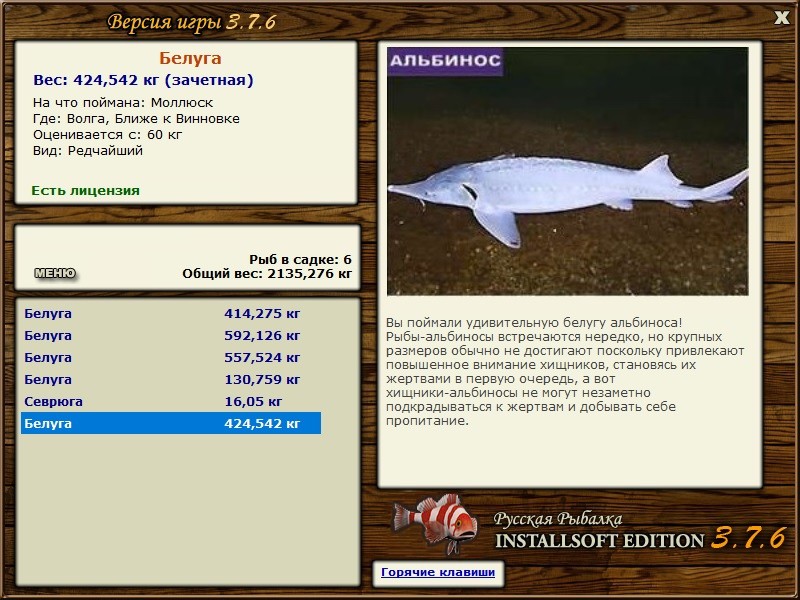Close the fish keepnet window
This screenshot has width=800, height=600.
(x=782, y=18)
